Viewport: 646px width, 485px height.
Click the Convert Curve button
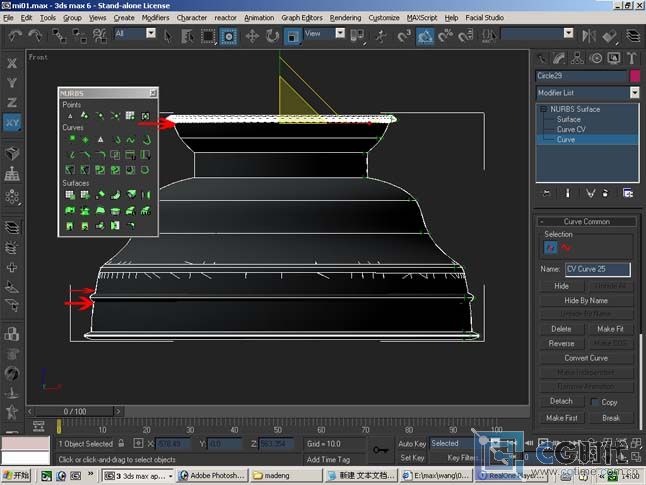[586, 358]
